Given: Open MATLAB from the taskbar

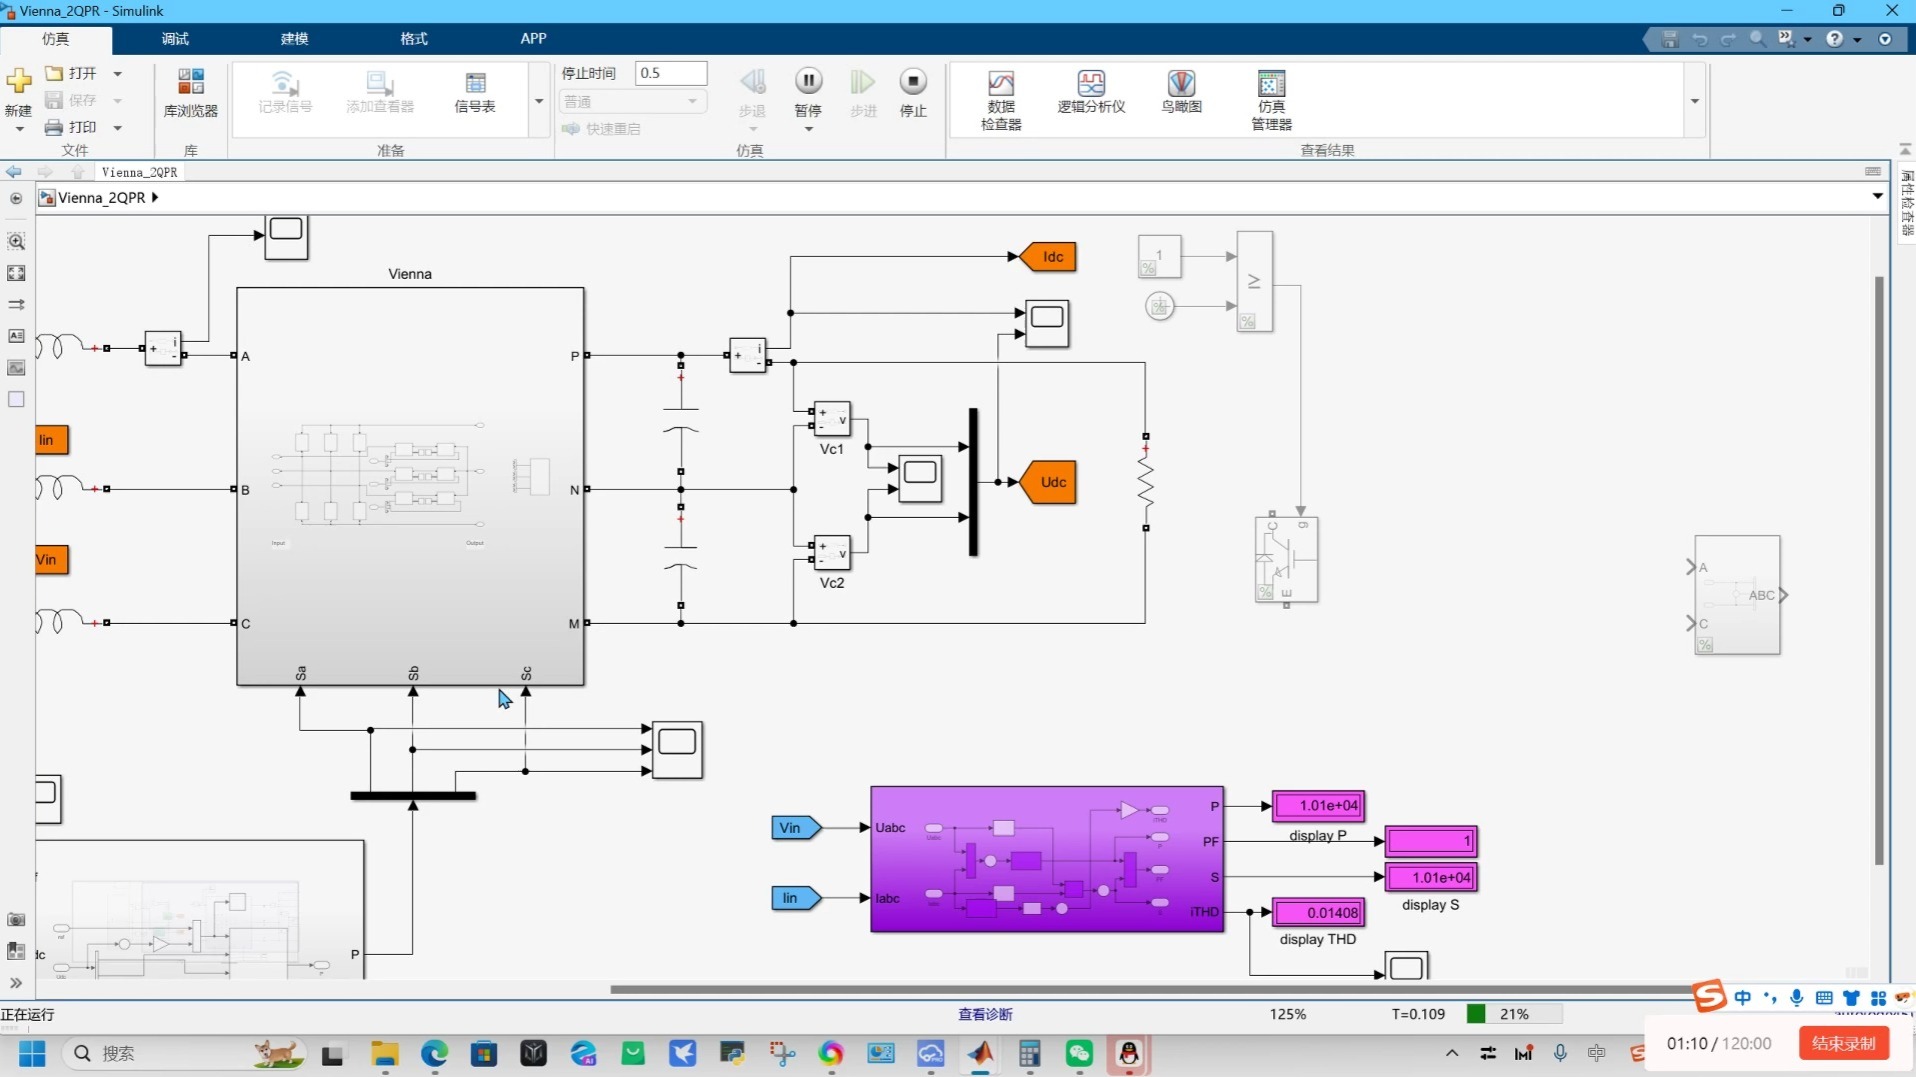Looking at the screenshot, I should [980, 1053].
